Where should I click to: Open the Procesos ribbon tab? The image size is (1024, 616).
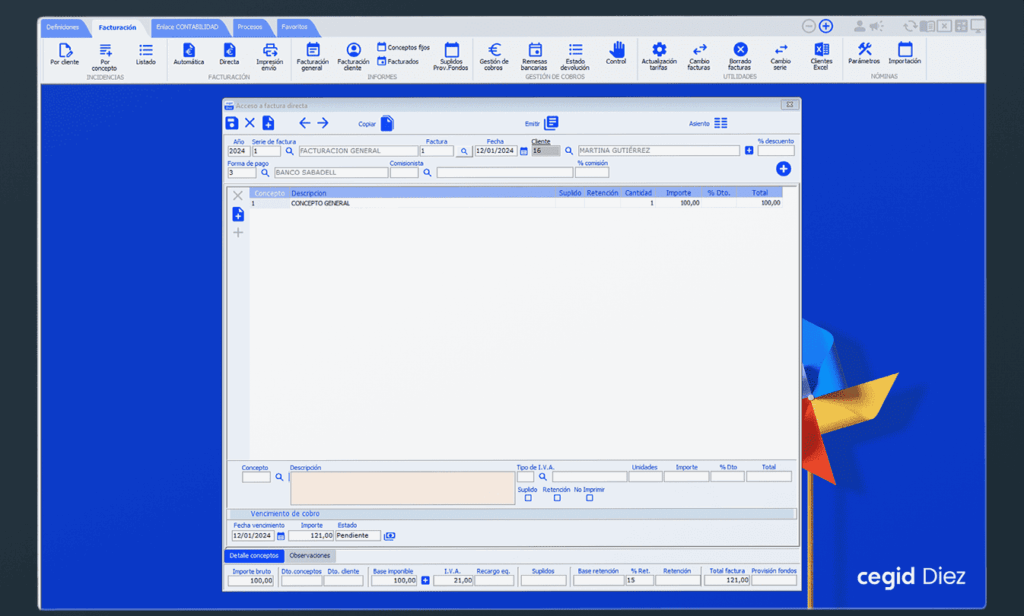pos(249,27)
